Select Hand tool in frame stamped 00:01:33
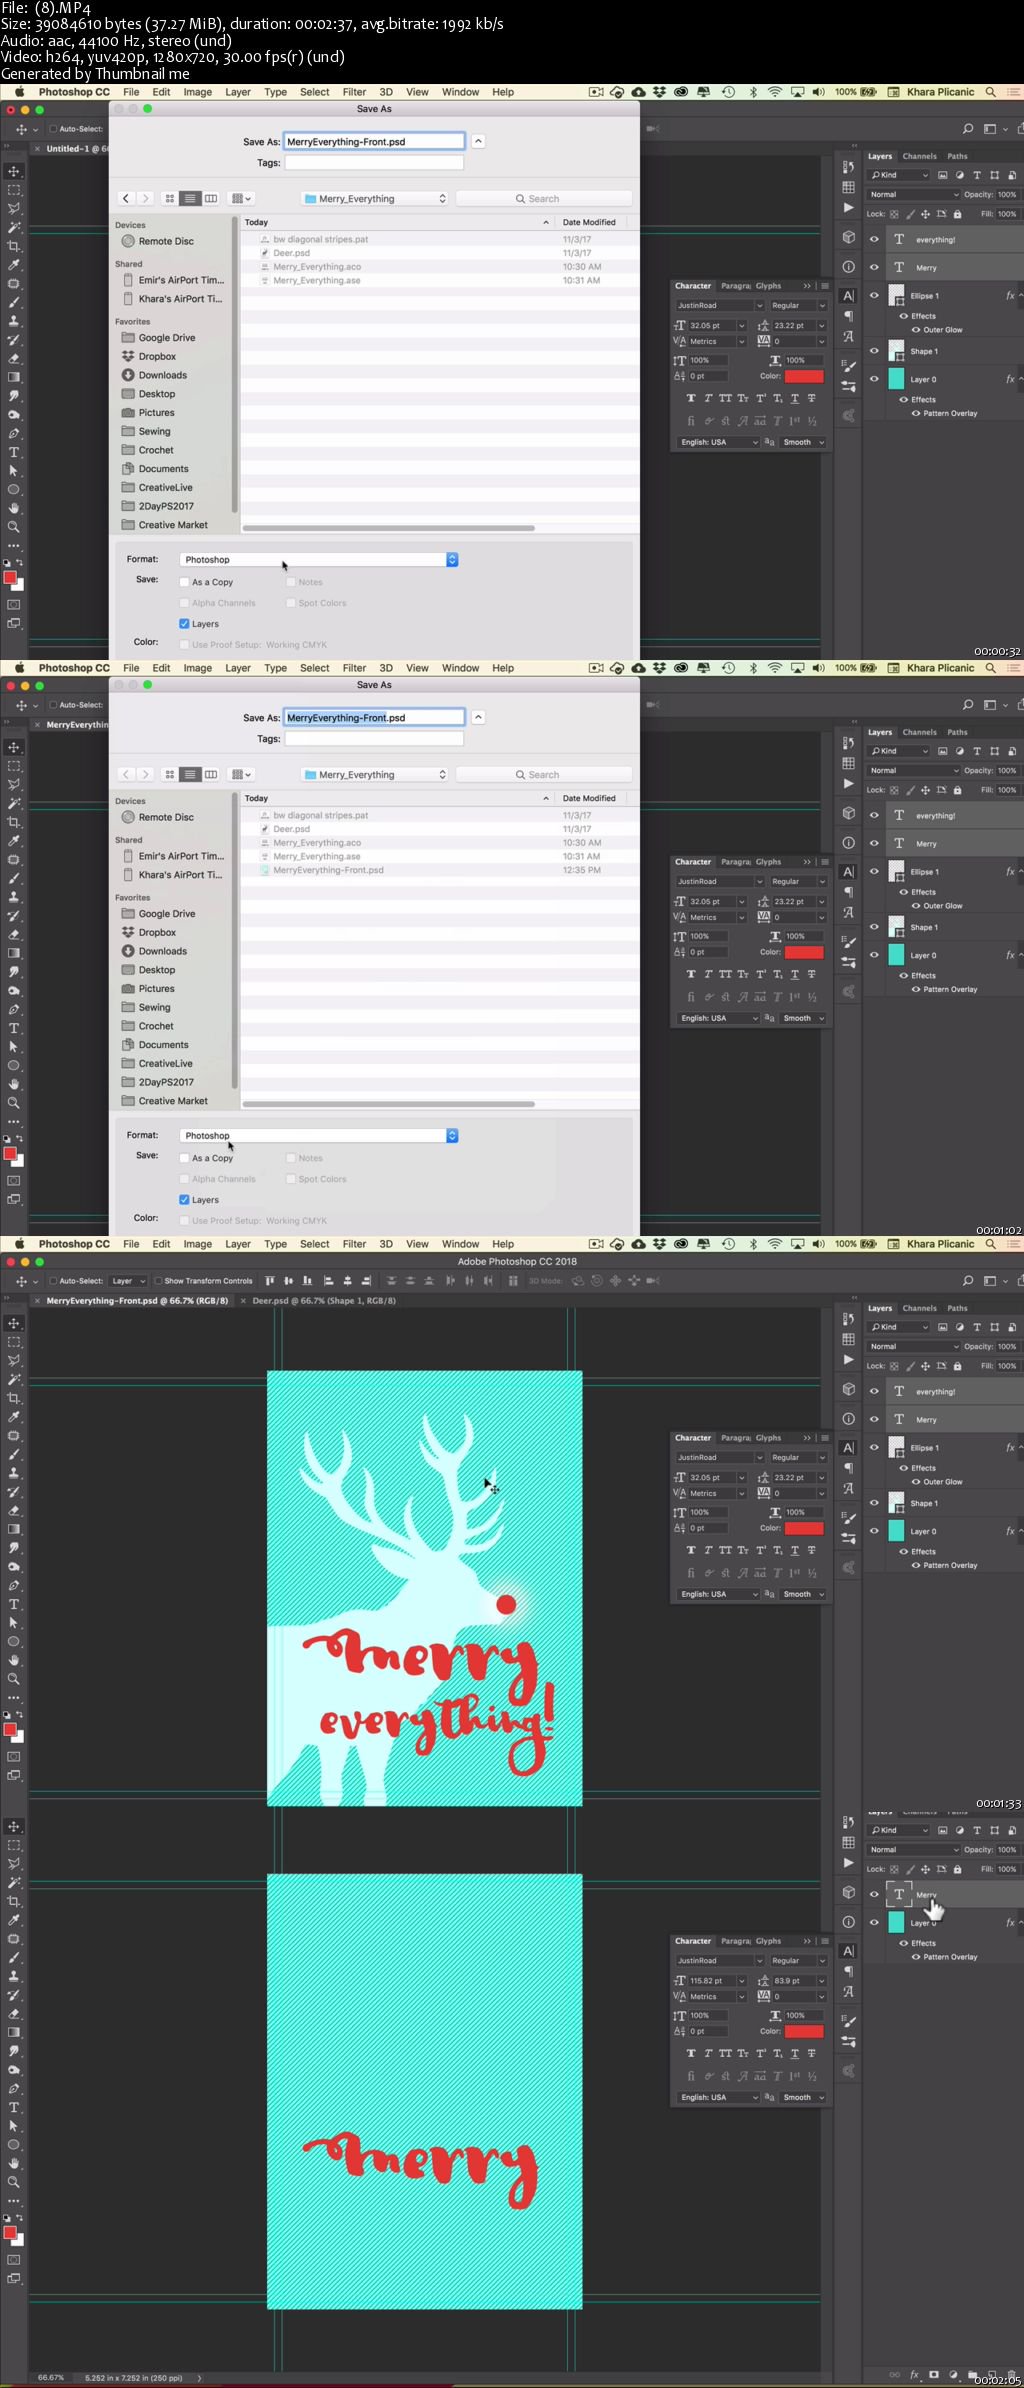 tap(14, 1660)
